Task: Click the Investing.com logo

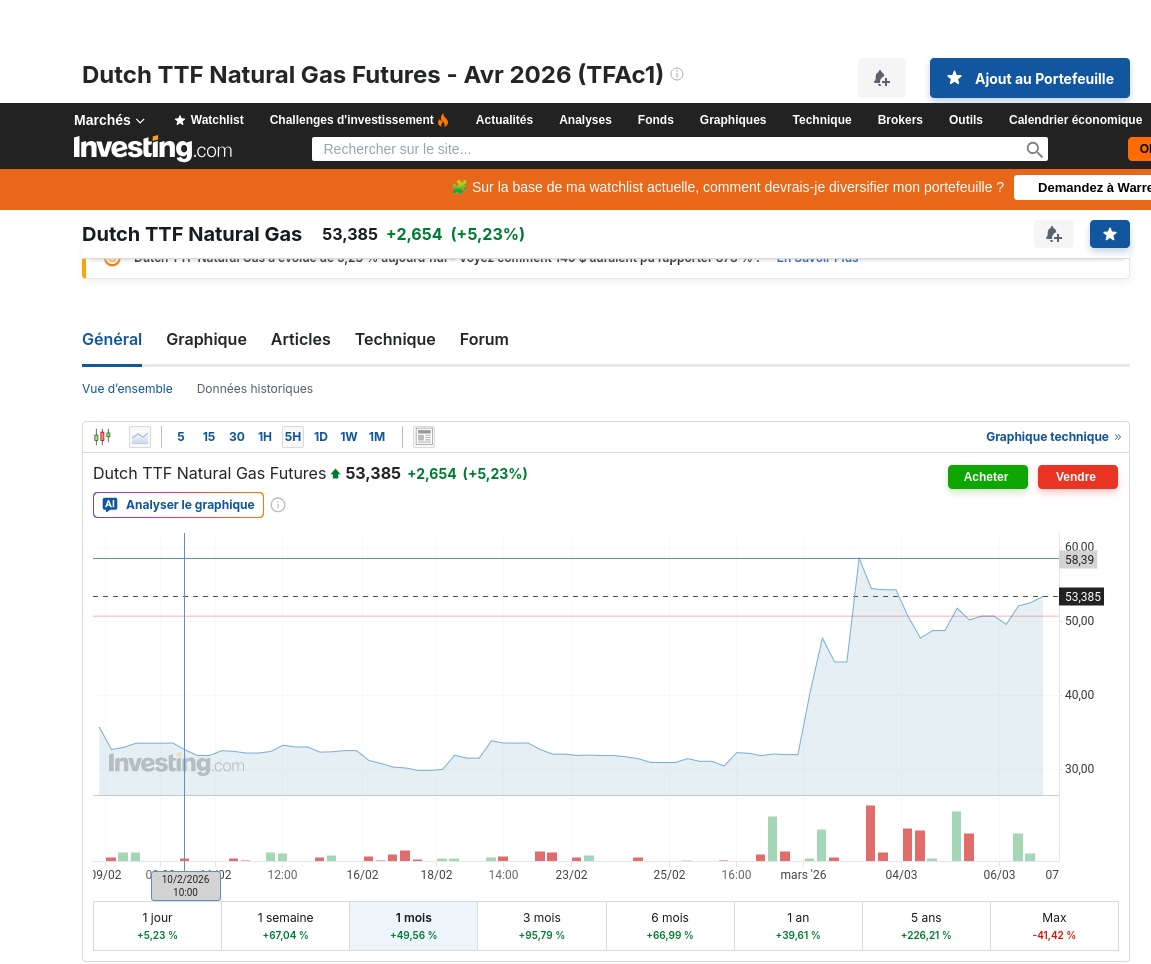Action: (x=153, y=149)
